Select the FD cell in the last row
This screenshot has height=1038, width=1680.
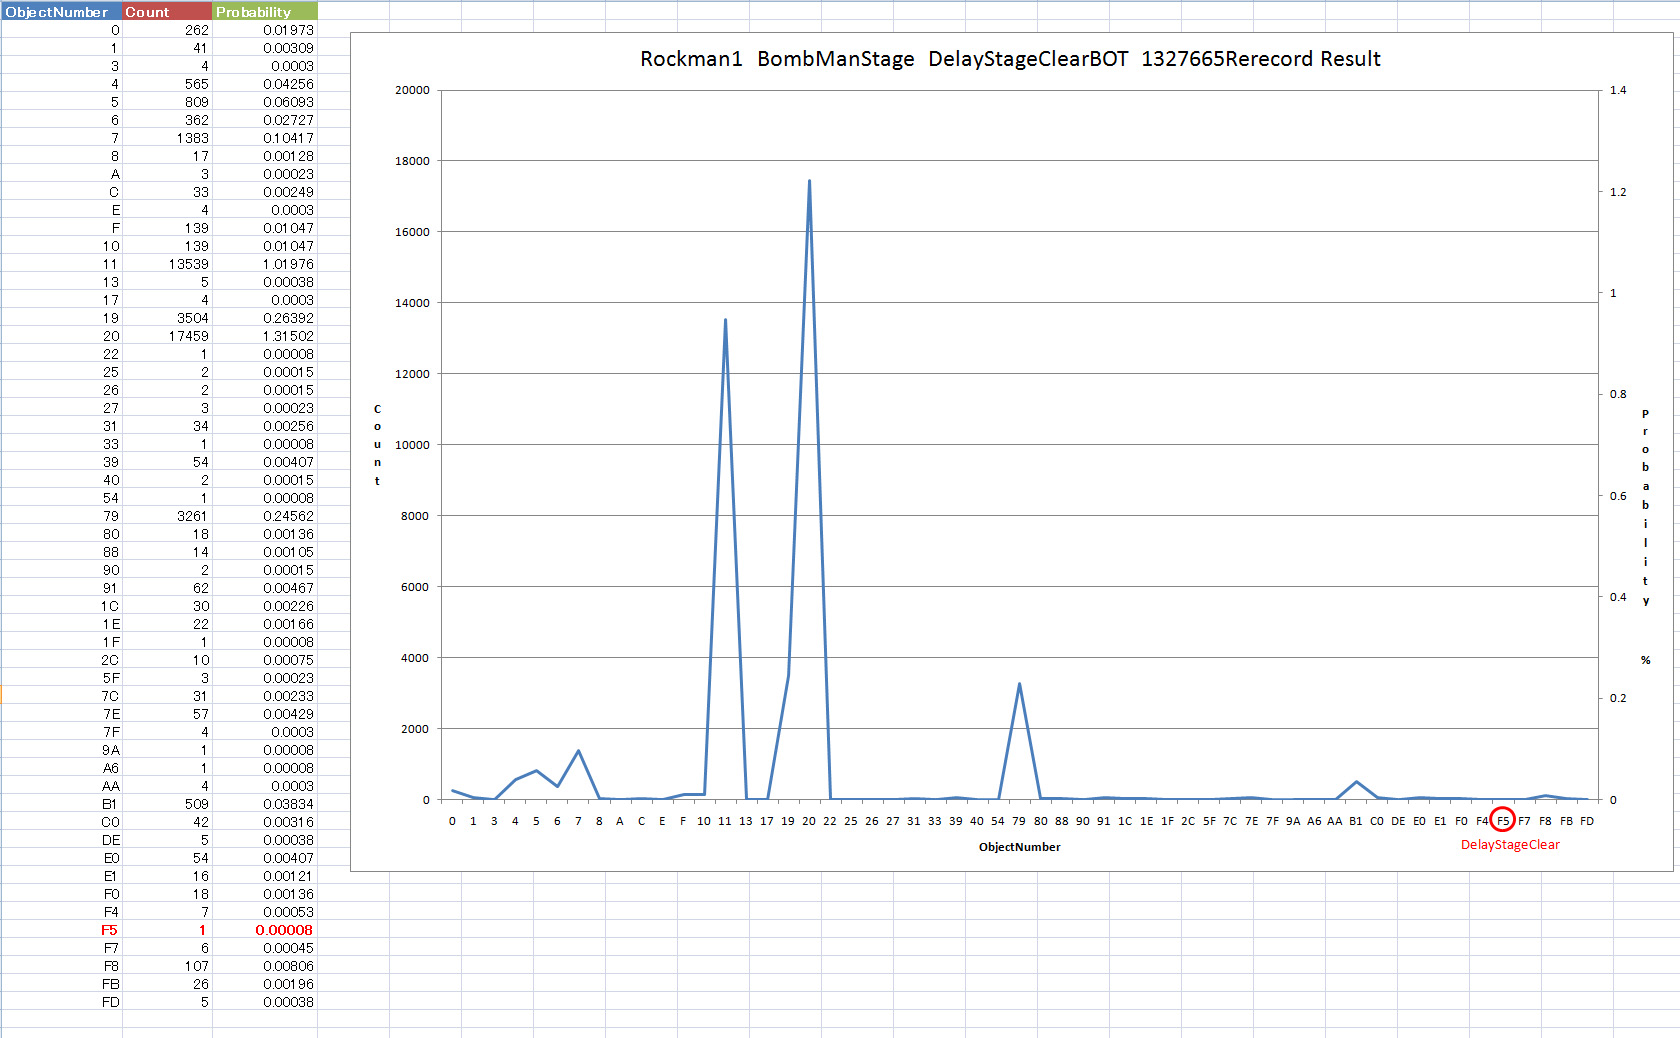coord(61,1002)
